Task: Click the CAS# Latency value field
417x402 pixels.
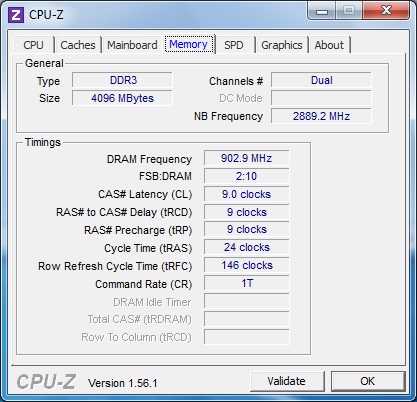Action: (x=247, y=194)
